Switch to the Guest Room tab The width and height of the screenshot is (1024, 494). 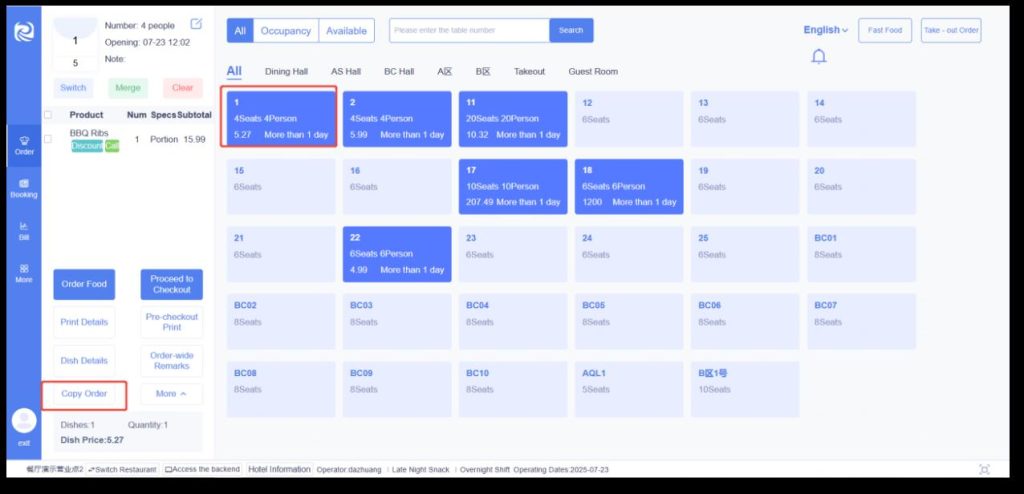pos(593,72)
